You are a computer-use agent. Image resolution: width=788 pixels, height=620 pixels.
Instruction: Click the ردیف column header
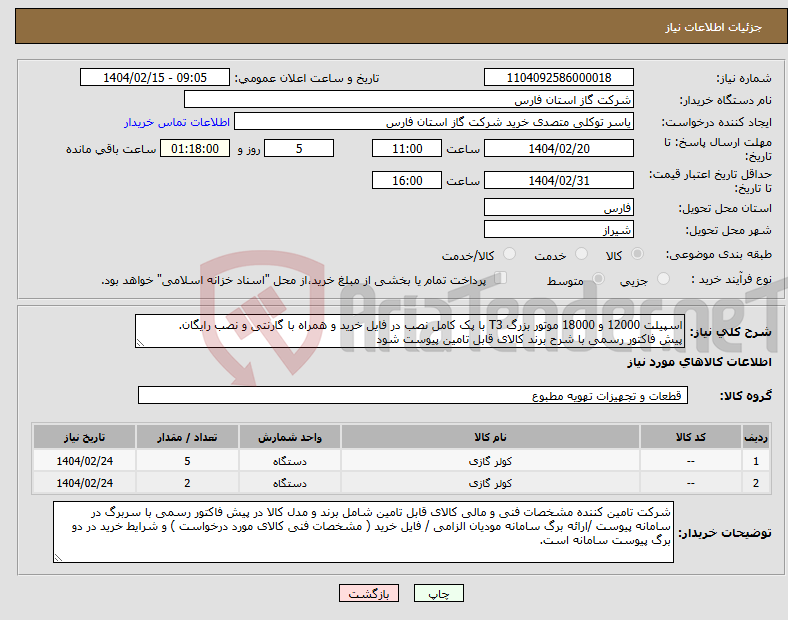756,437
